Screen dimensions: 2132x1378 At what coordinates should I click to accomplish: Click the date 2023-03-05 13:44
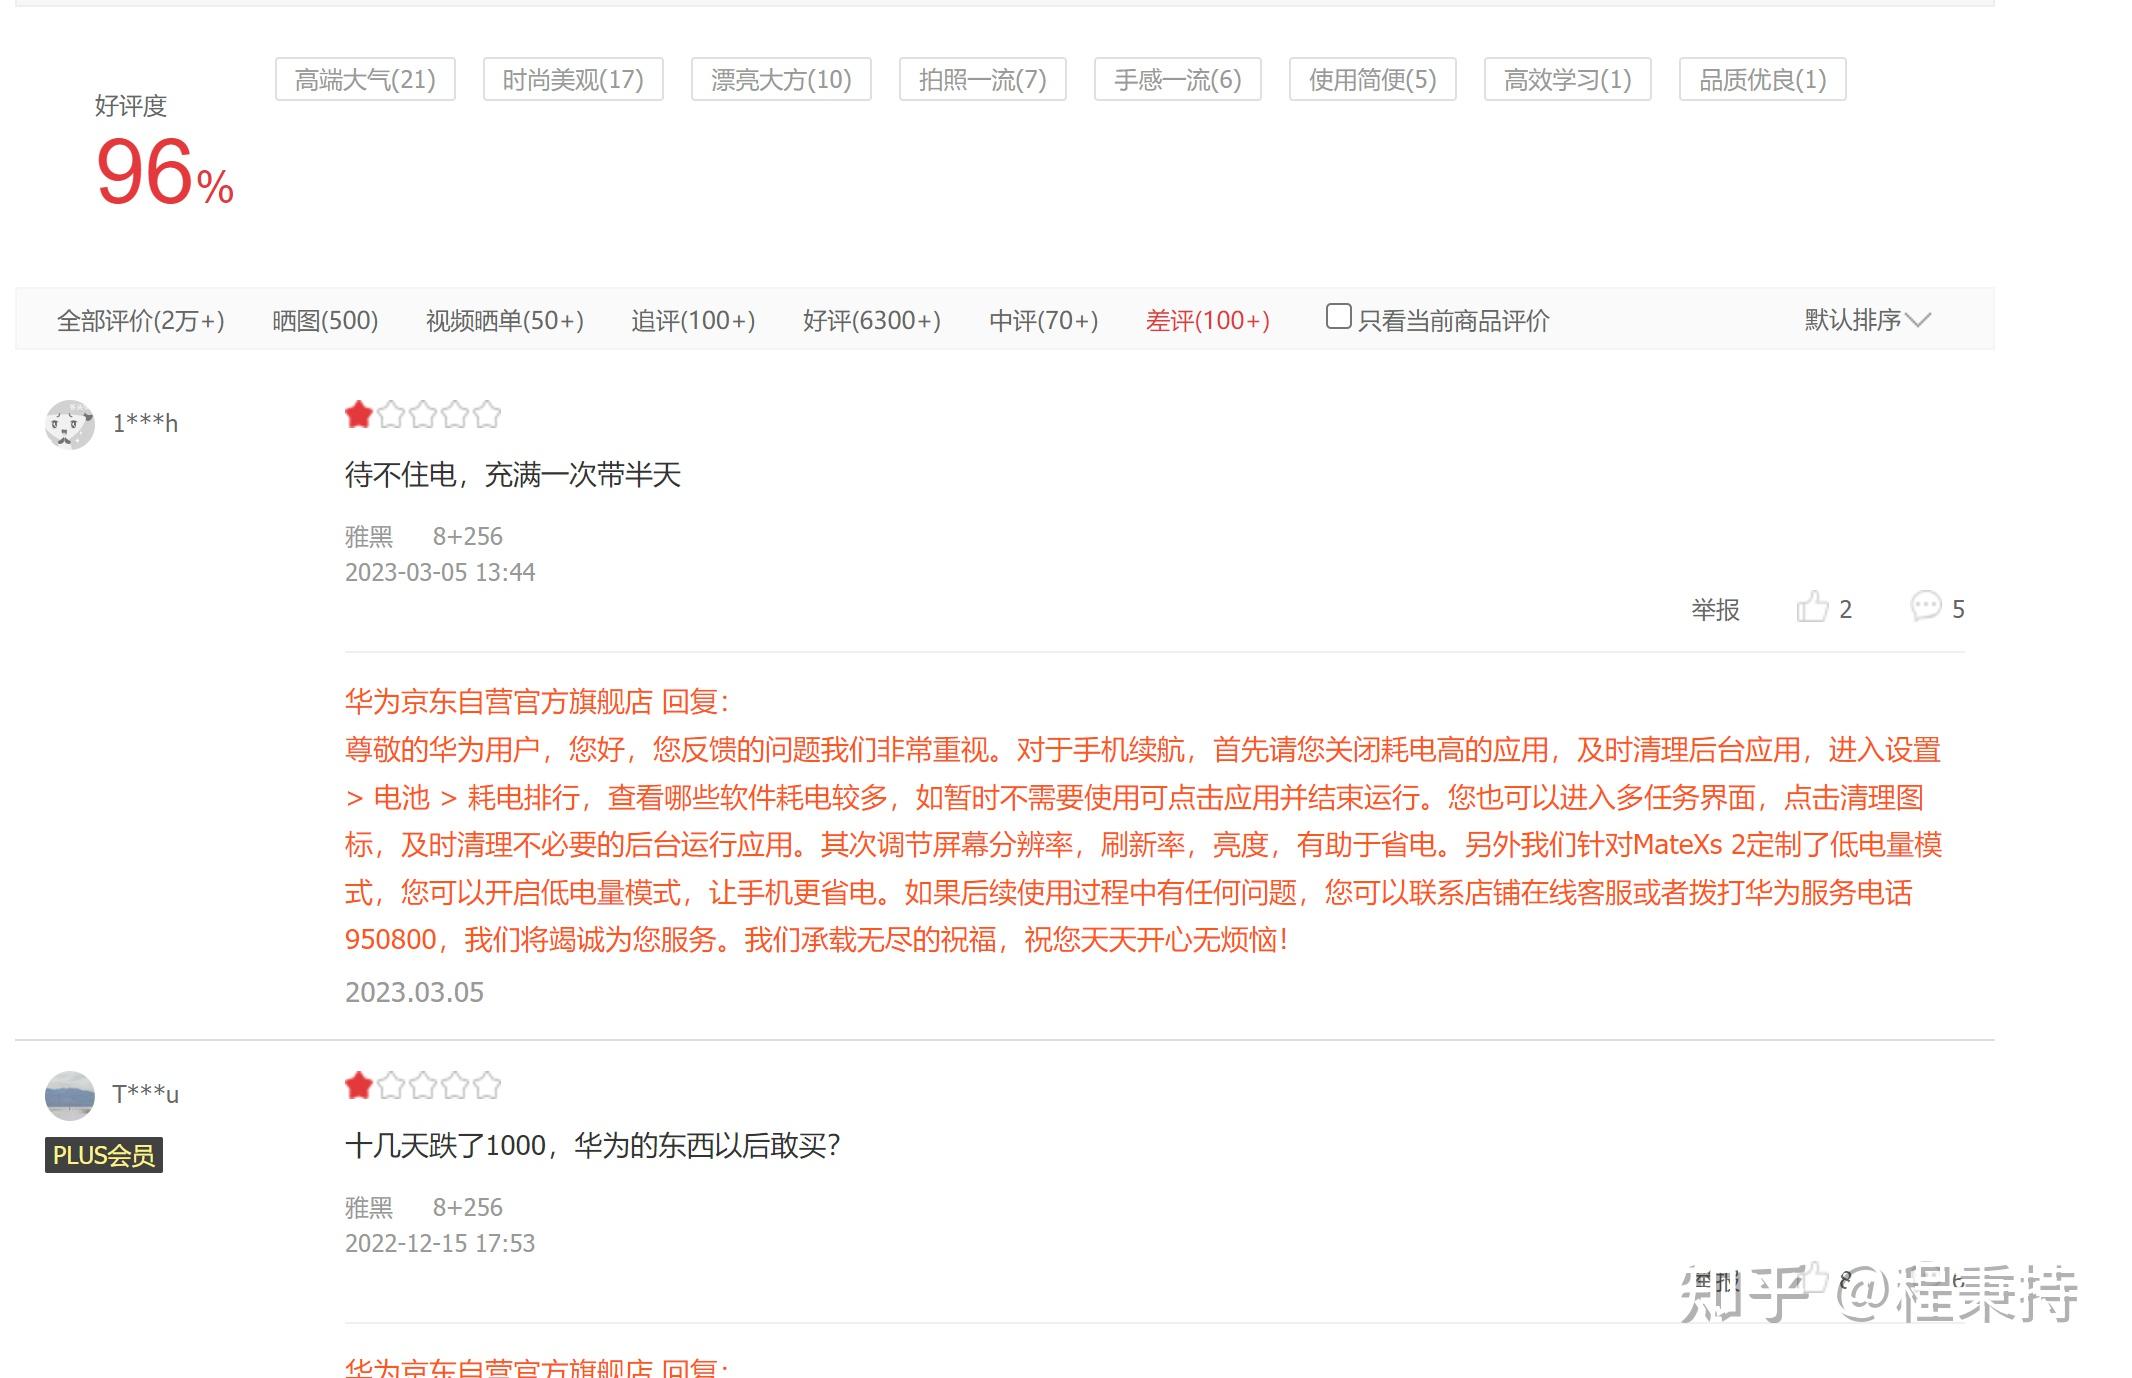point(440,572)
